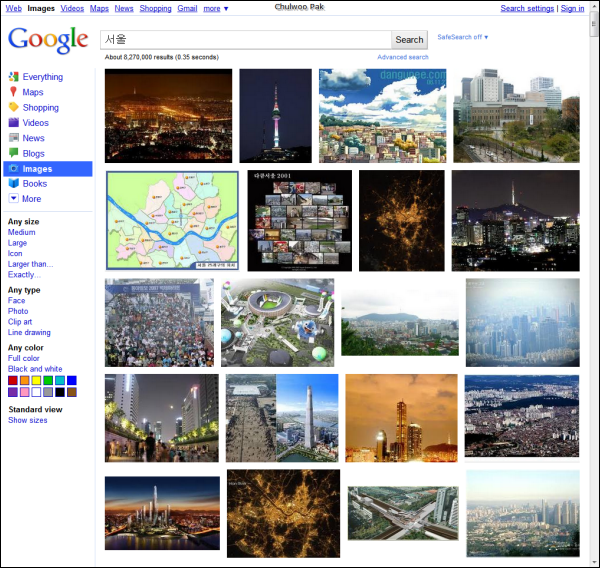Click the Blogs icon in sidebar
600x568 pixels.
pyautogui.click(x=13, y=154)
